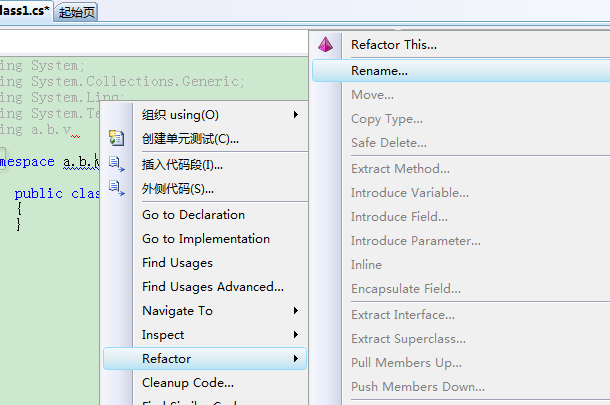Expand the Inspect submenu arrow
The height and width of the screenshot is (405, 610).
point(296,334)
